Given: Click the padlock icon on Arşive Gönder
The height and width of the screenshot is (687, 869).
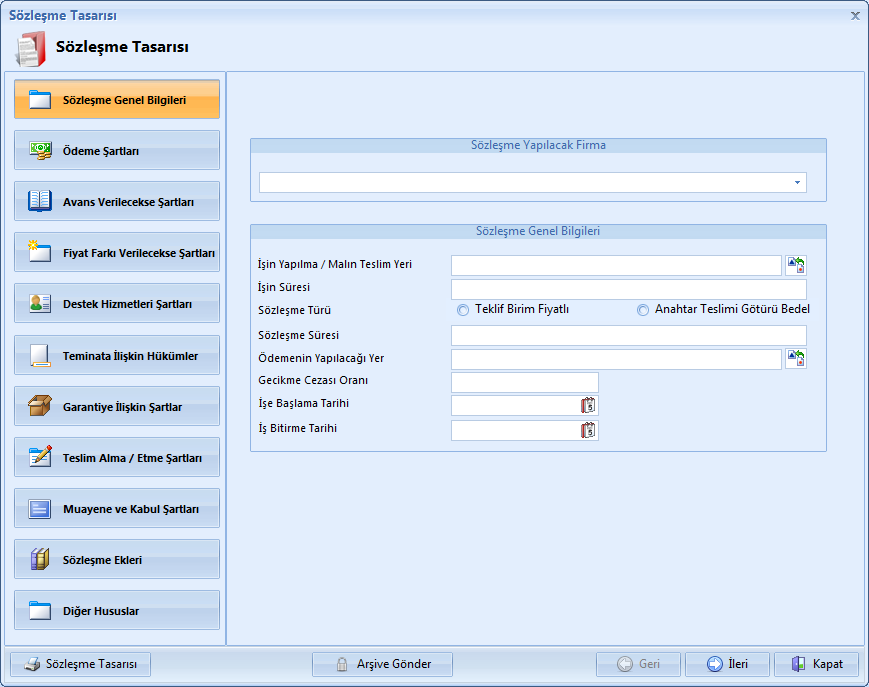Looking at the screenshot, I should click(342, 664).
